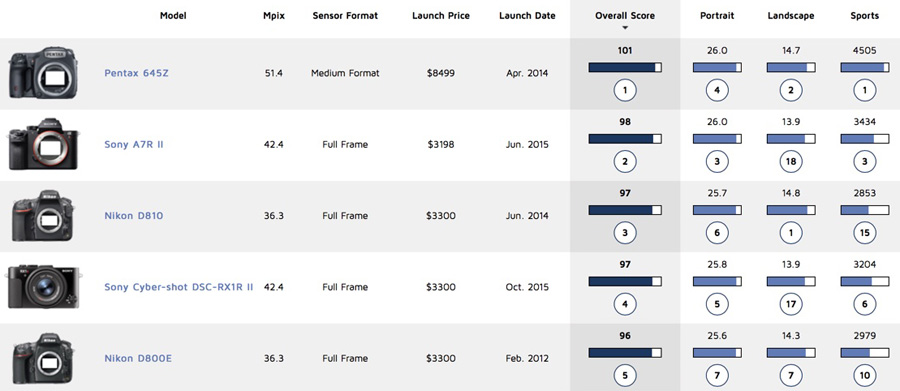900x391 pixels.
Task: Open the Nikon D800E model link
Action: 138,358
